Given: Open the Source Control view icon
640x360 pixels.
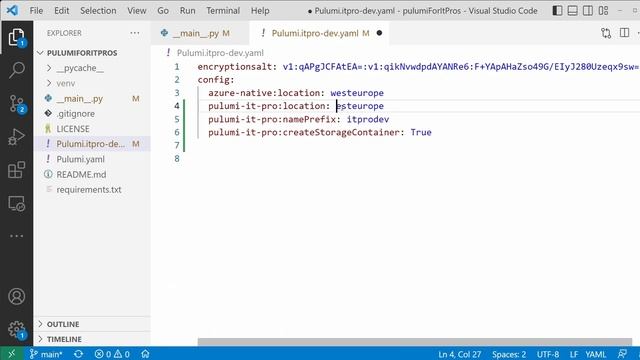Looking at the screenshot, I should pos(16,104).
